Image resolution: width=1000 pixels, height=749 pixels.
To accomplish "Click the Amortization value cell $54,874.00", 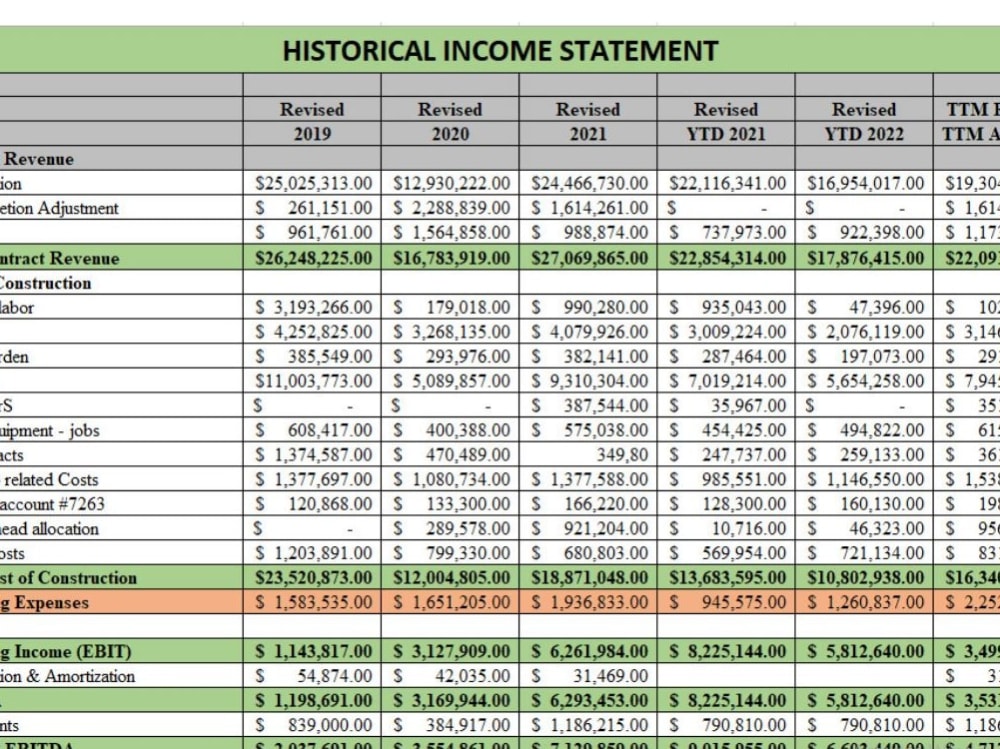I will [x=312, y=676].
